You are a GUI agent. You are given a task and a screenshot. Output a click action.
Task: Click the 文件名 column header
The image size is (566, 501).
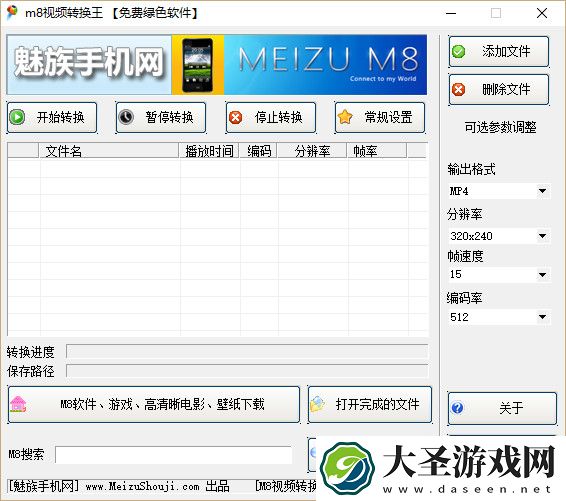click(109, 151)
